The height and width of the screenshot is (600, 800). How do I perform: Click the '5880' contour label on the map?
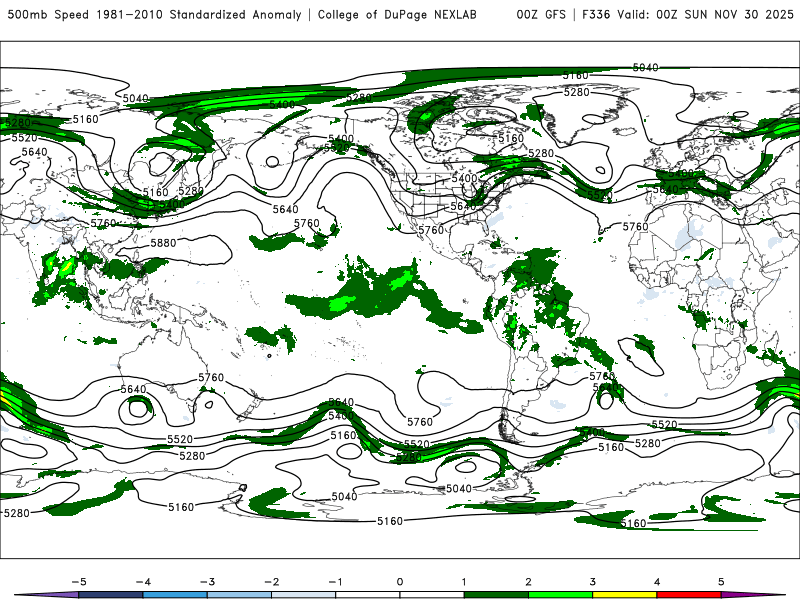tap(163, 243)
